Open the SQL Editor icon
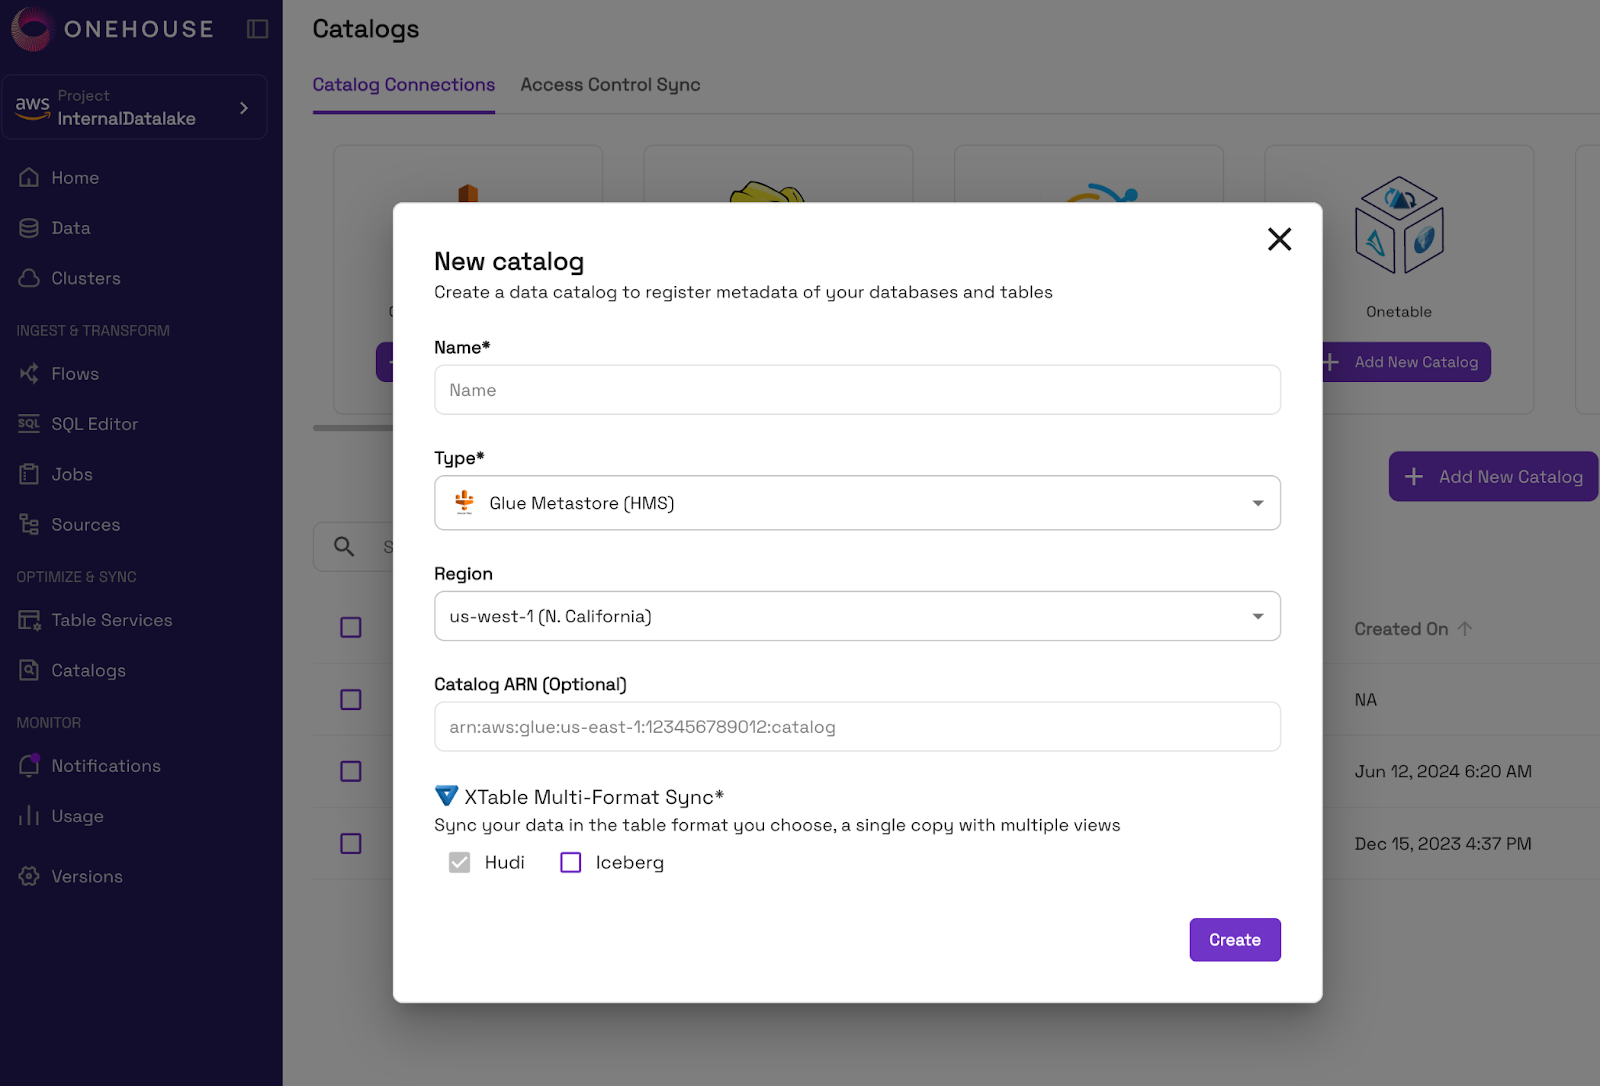This screenshot has width=1600, height=1086. [x=29, y=424]
